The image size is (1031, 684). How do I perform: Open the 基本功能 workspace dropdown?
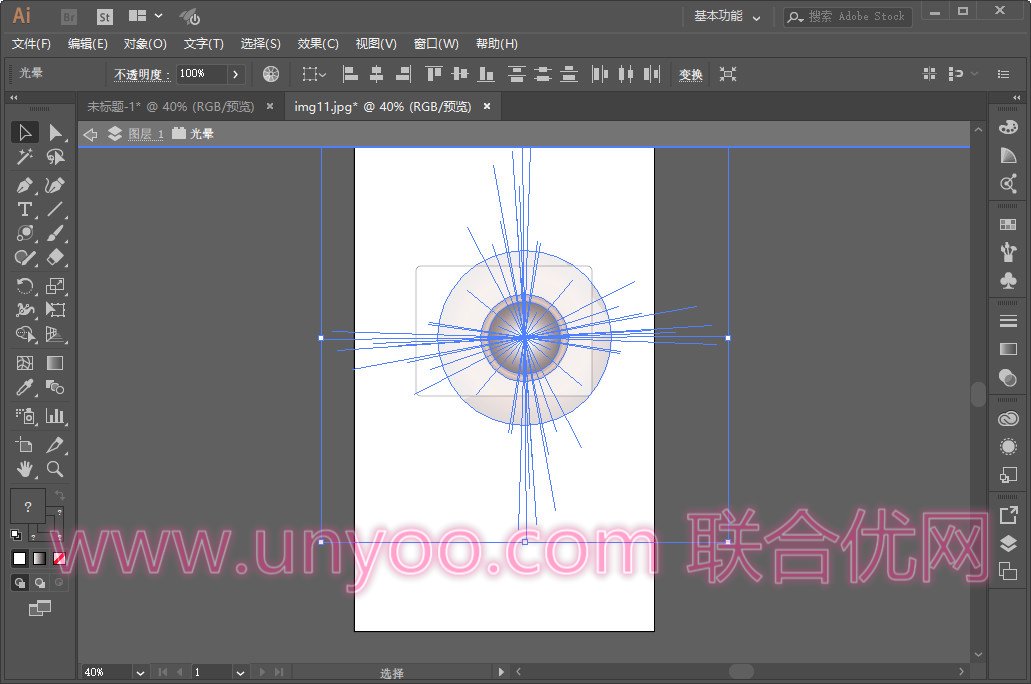[x=727, y=17]
